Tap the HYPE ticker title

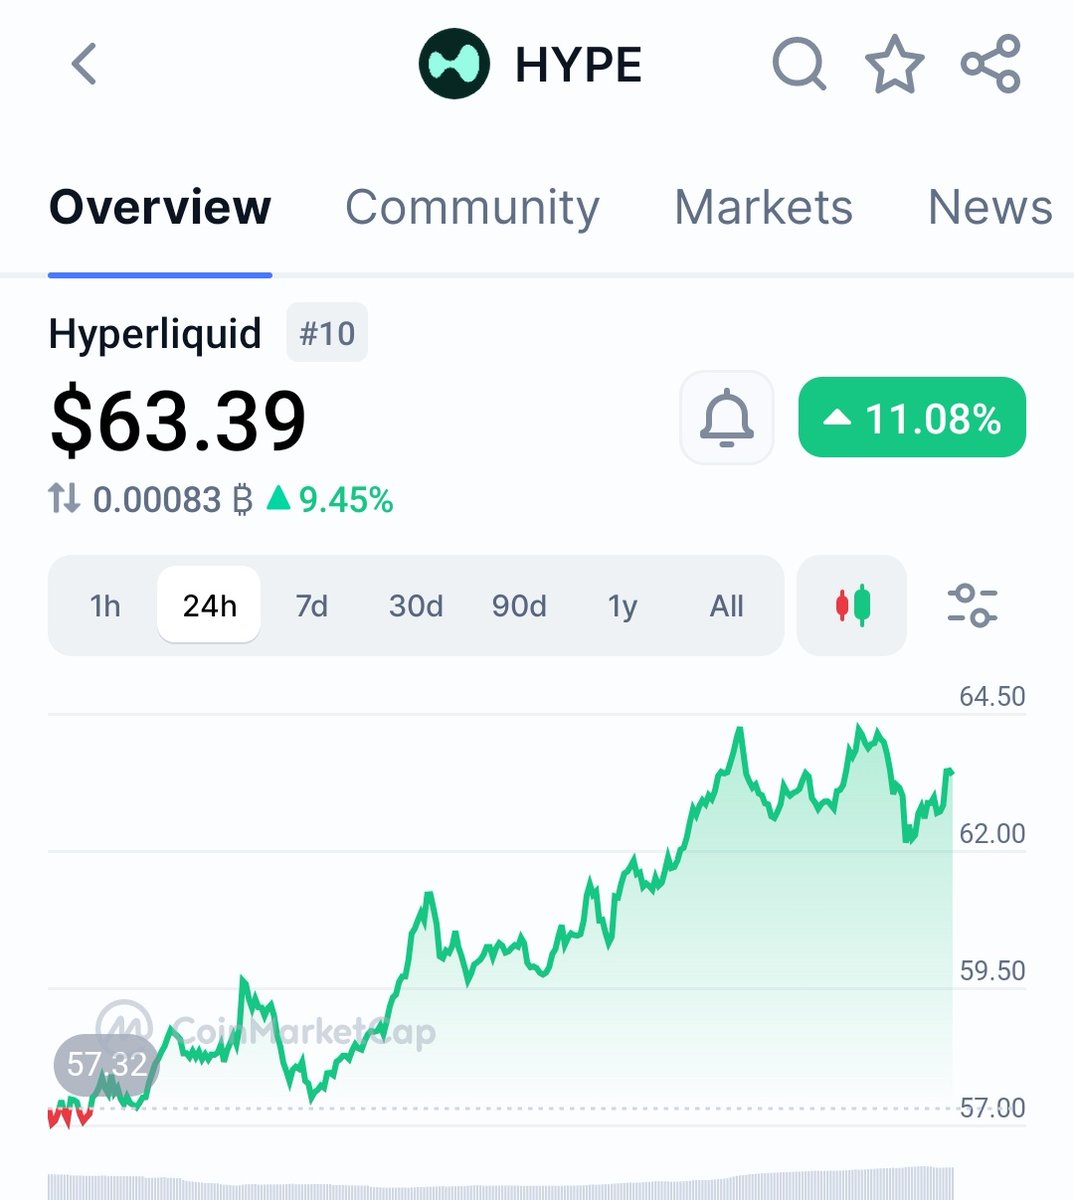(x=578, y=66)
